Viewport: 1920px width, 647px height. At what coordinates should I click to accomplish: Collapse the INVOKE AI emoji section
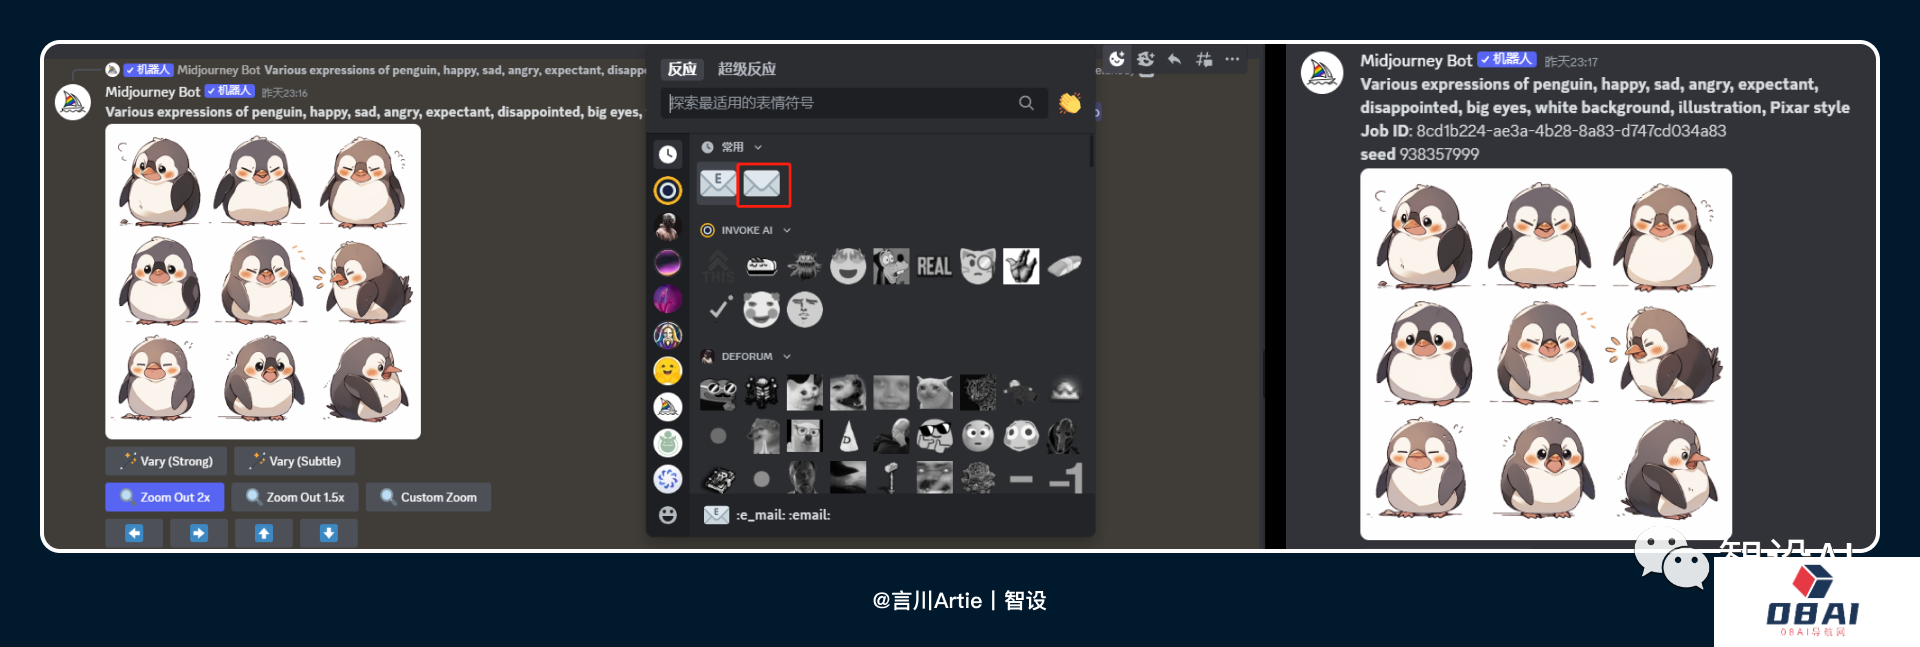point(787,230)
